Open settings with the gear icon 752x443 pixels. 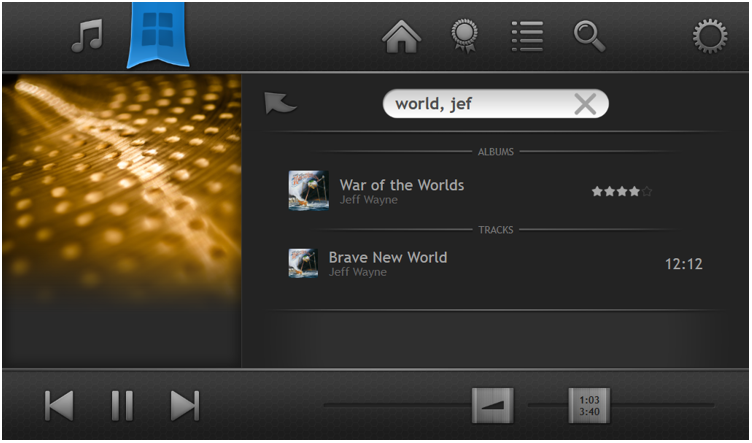pos(710,36)
